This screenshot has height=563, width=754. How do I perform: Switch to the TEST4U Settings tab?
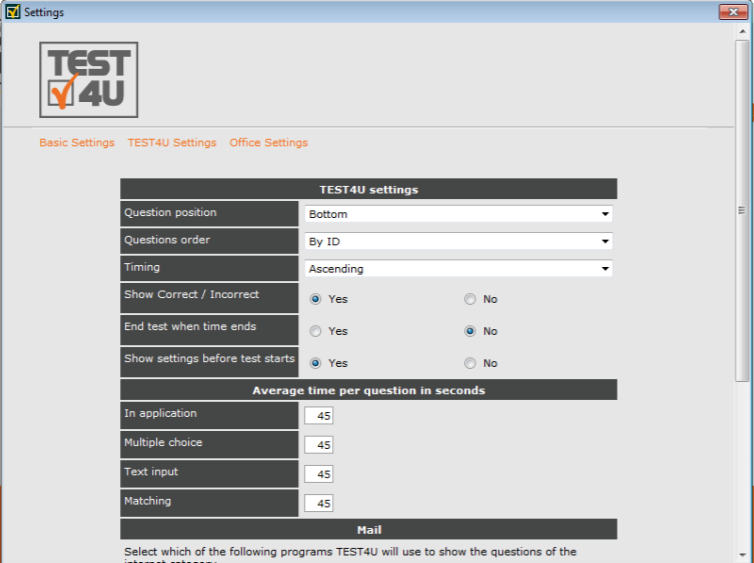pyautogui.click(x=172, y=143)
